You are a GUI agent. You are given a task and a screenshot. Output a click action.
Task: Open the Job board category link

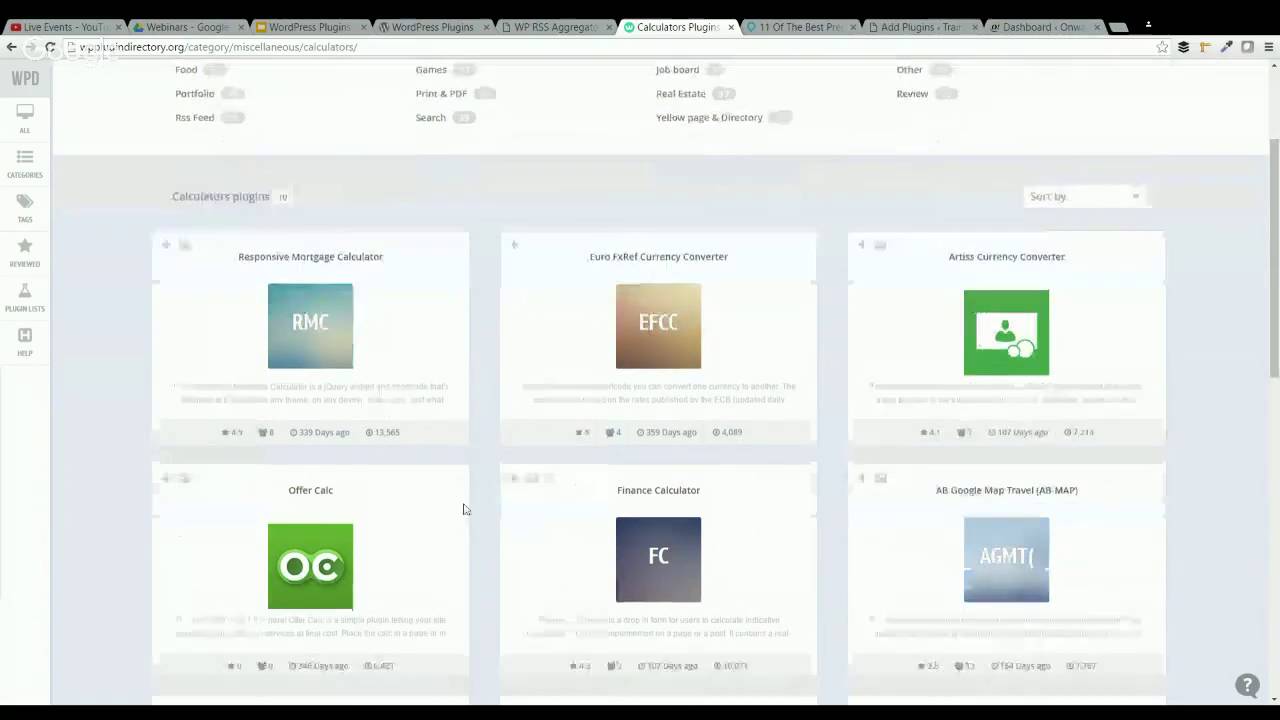677,70
